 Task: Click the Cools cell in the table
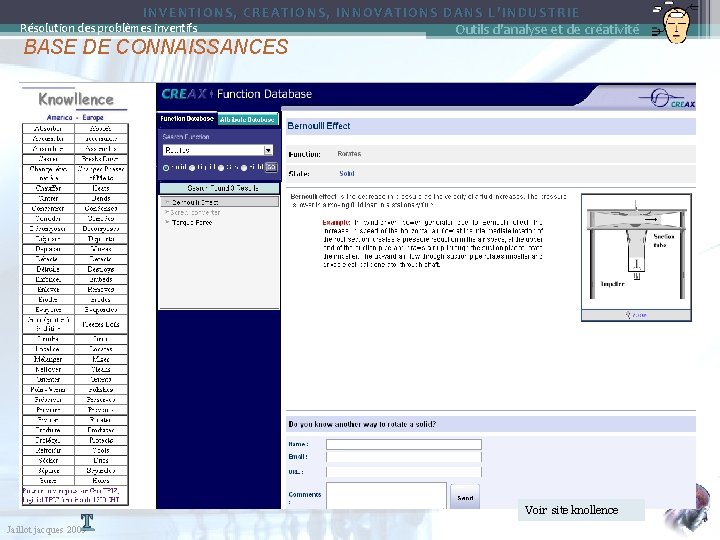tap(101, 450)
